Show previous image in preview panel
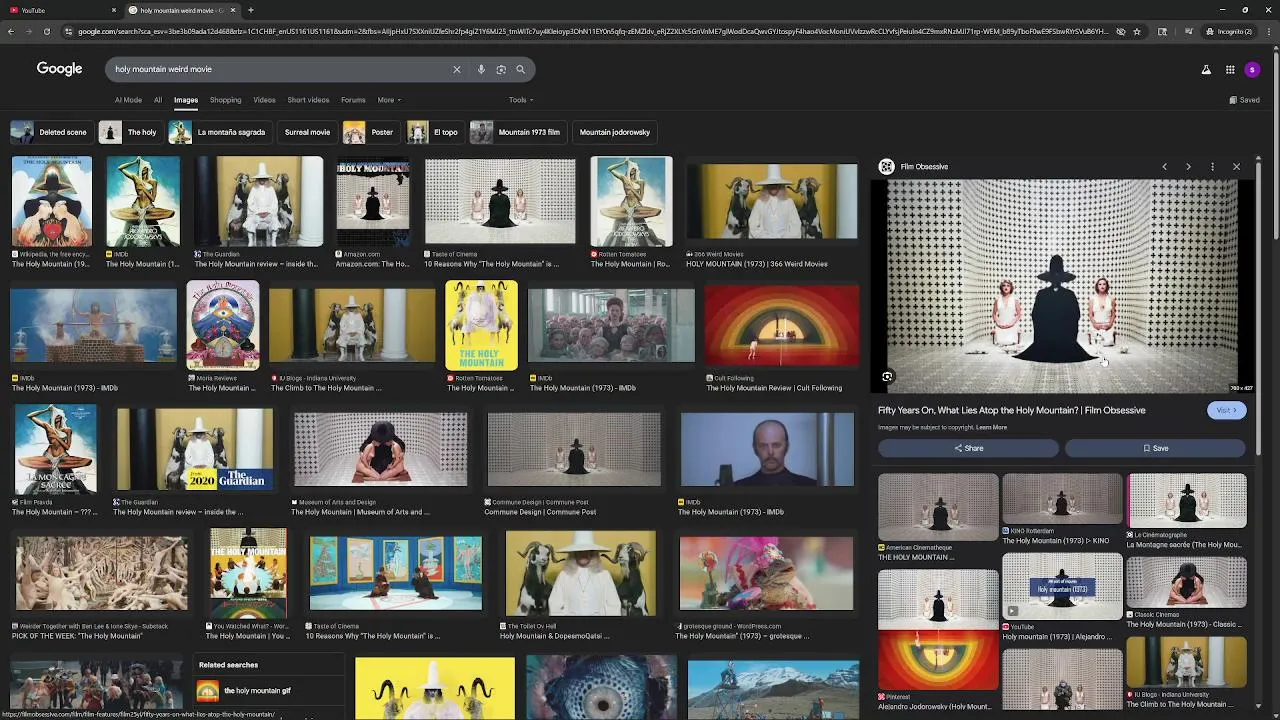1280x720 pixels. pos(1164,167)
